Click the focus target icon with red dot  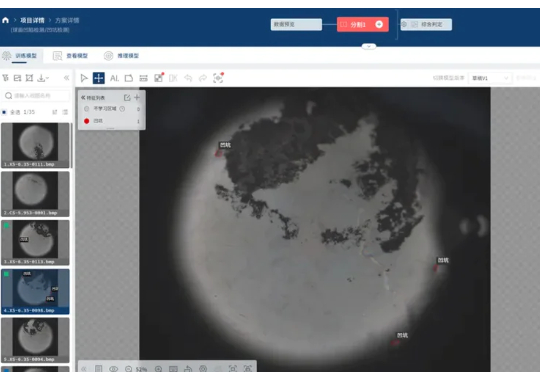pos(218,78)
